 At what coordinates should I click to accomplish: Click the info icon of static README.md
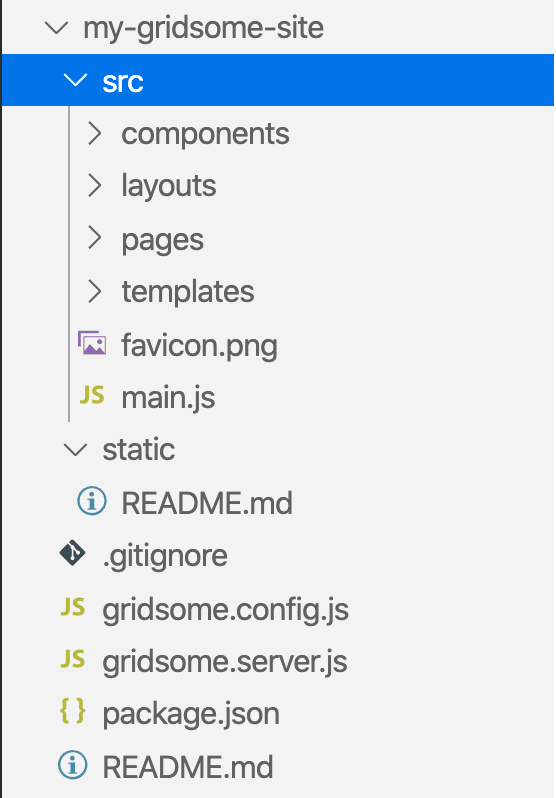pyautogui.click(x=92, y=501)
